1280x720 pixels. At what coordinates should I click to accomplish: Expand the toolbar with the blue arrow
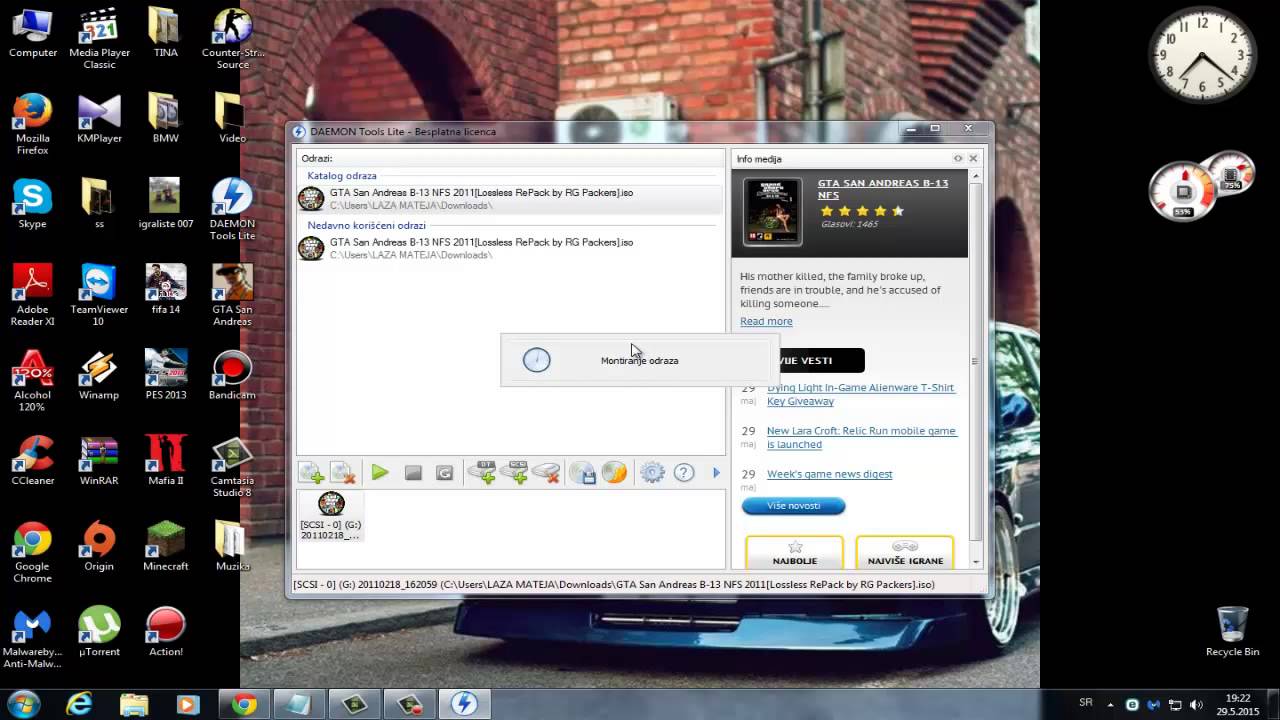tap(716, 473)
